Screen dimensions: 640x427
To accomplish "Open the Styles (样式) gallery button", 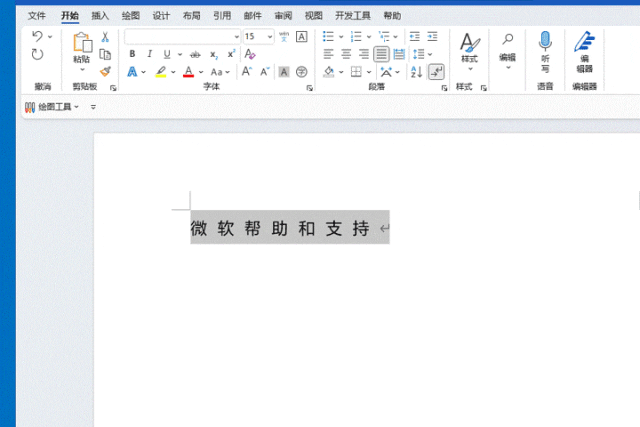I will tap(470, 52).
